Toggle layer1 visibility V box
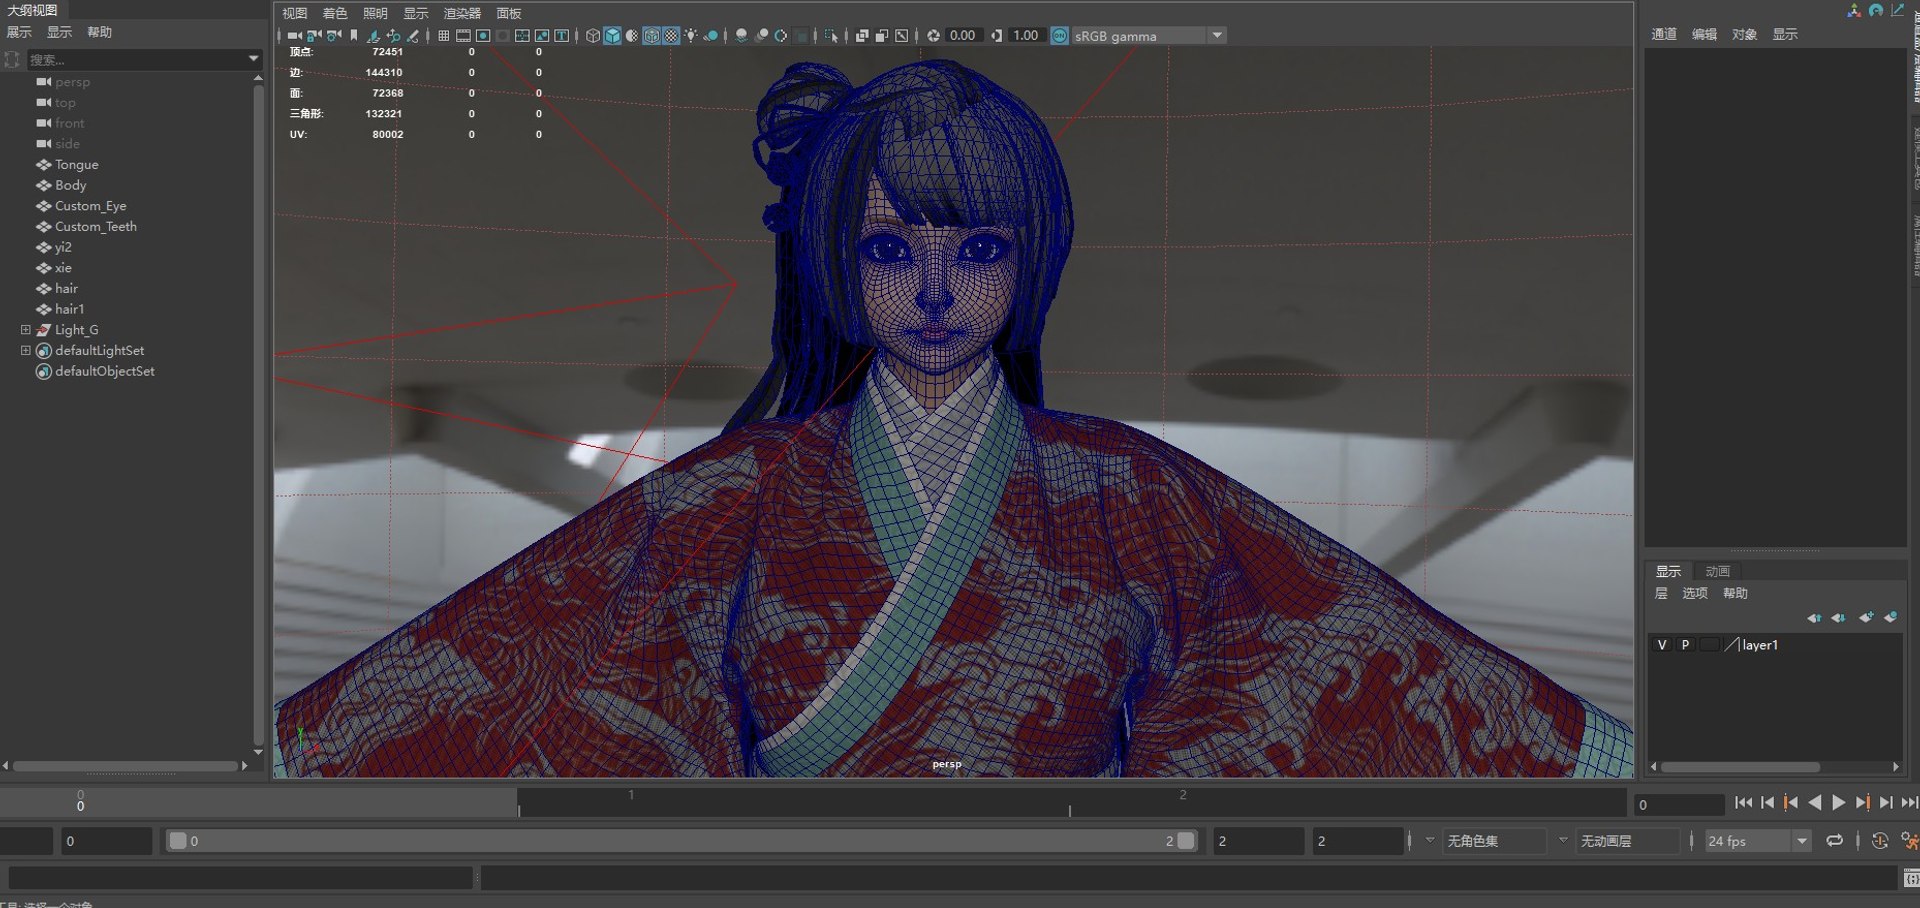Image resolution: width=1920 pixels, height=908 pixels. pyautogui.click(x=1662, y=645)
